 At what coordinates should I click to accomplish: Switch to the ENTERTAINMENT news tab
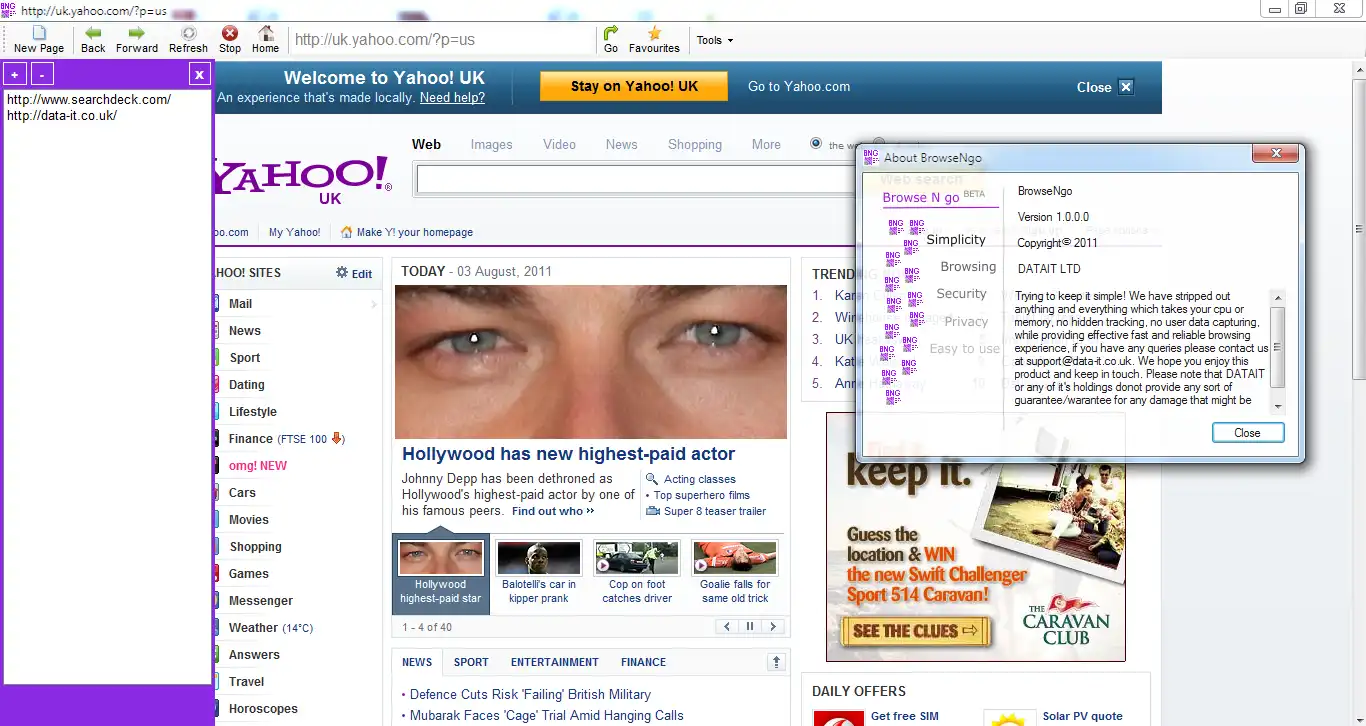(555, 662)
